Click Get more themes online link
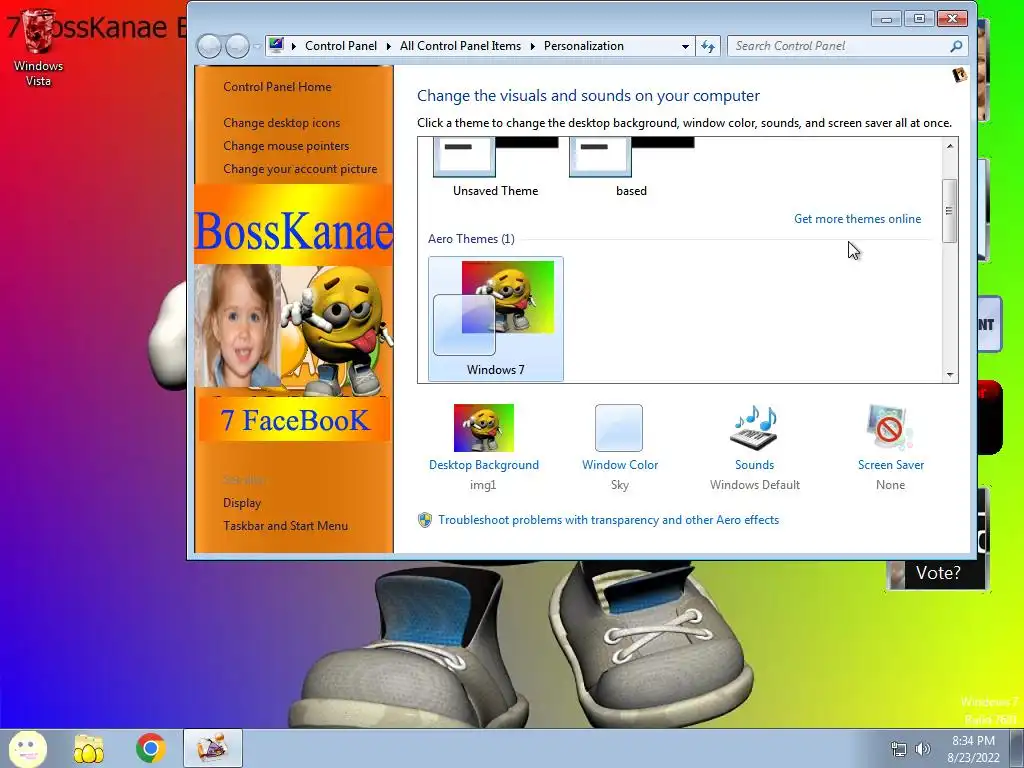Screen dimensions: 1024x768 (857, 219)
